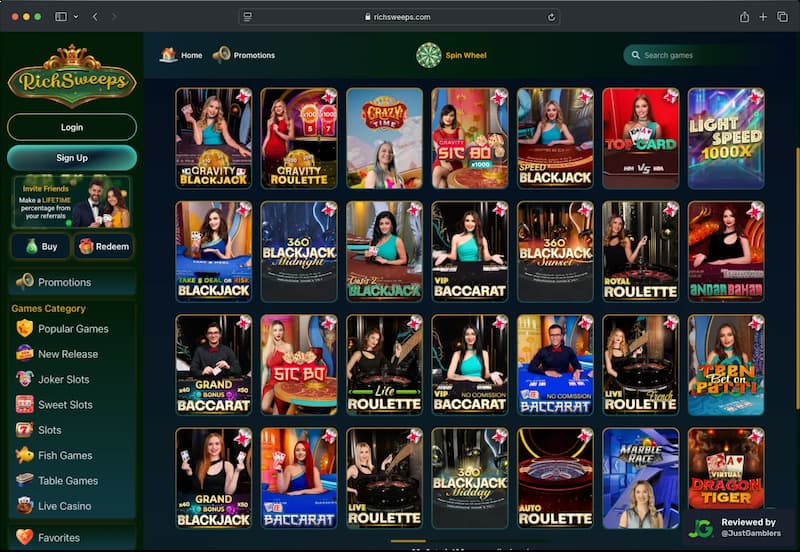Click the New Release icon

coord(24,354)
